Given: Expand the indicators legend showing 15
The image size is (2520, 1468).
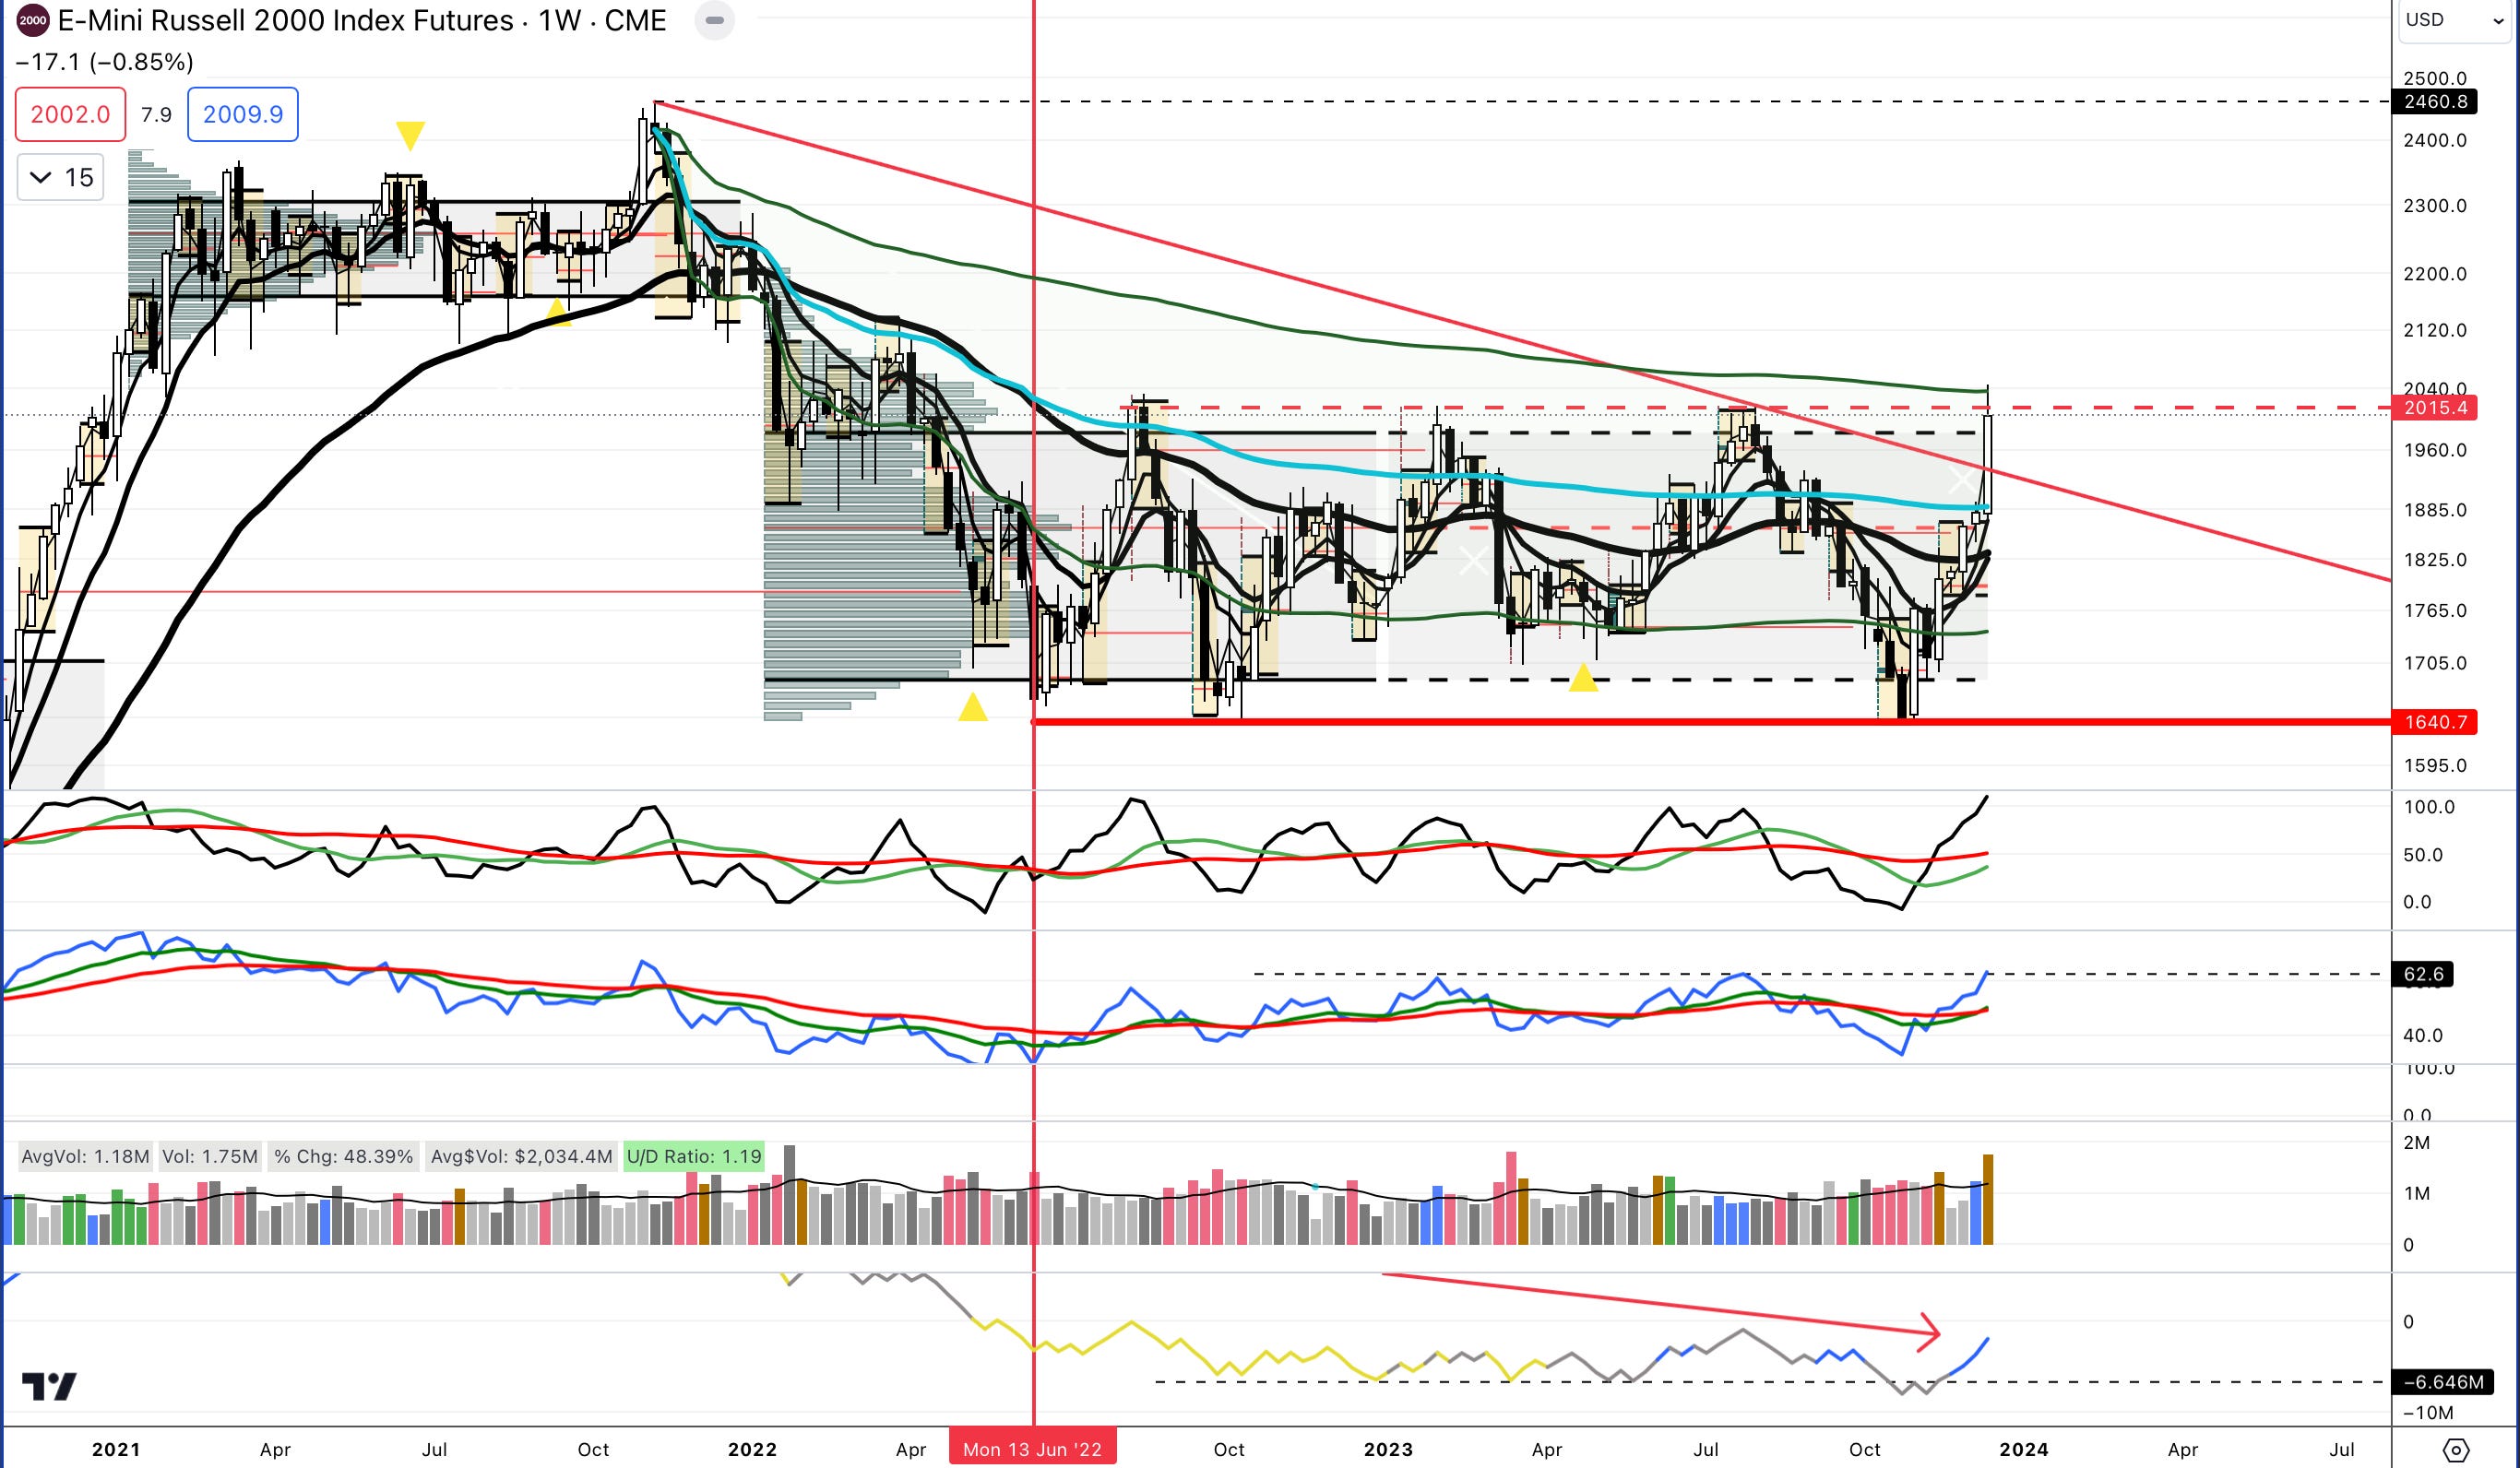Looking at the screenshot, I should pyautogui.click(x=61, y=178).
